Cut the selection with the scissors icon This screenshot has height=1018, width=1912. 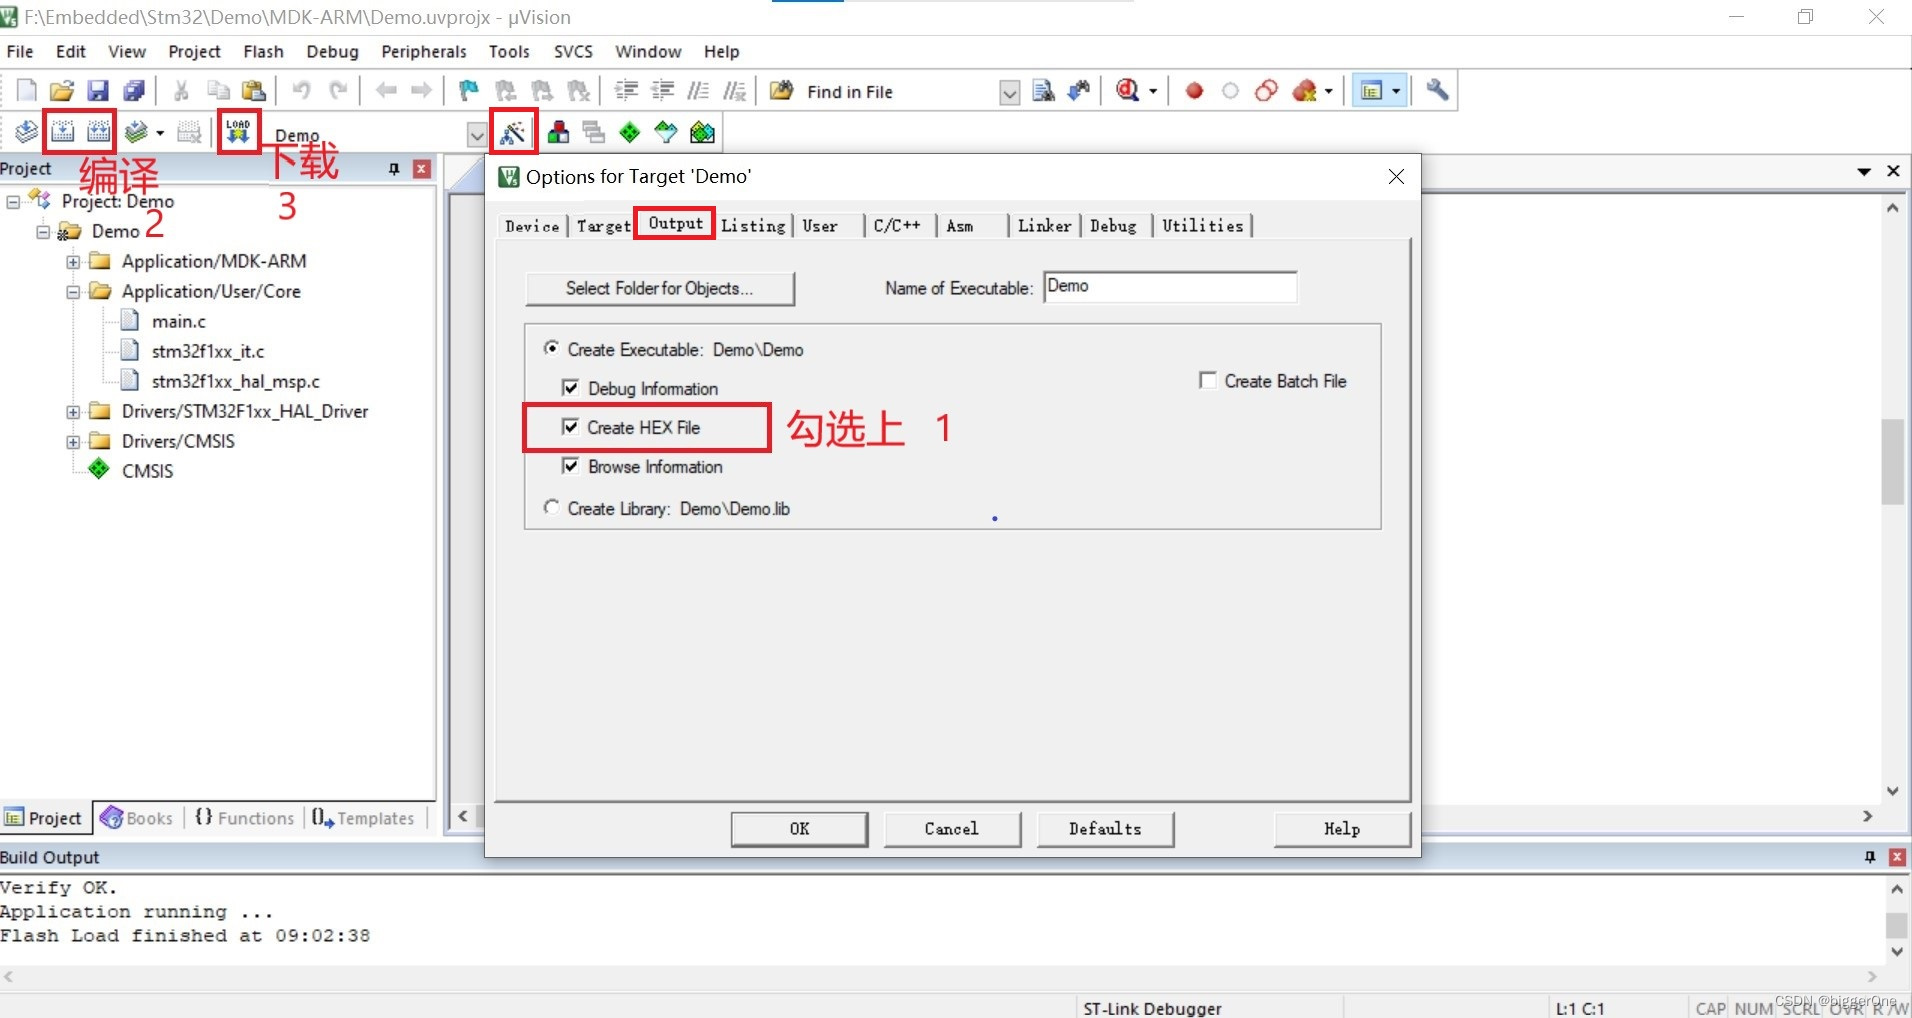(x=181, y=91)
